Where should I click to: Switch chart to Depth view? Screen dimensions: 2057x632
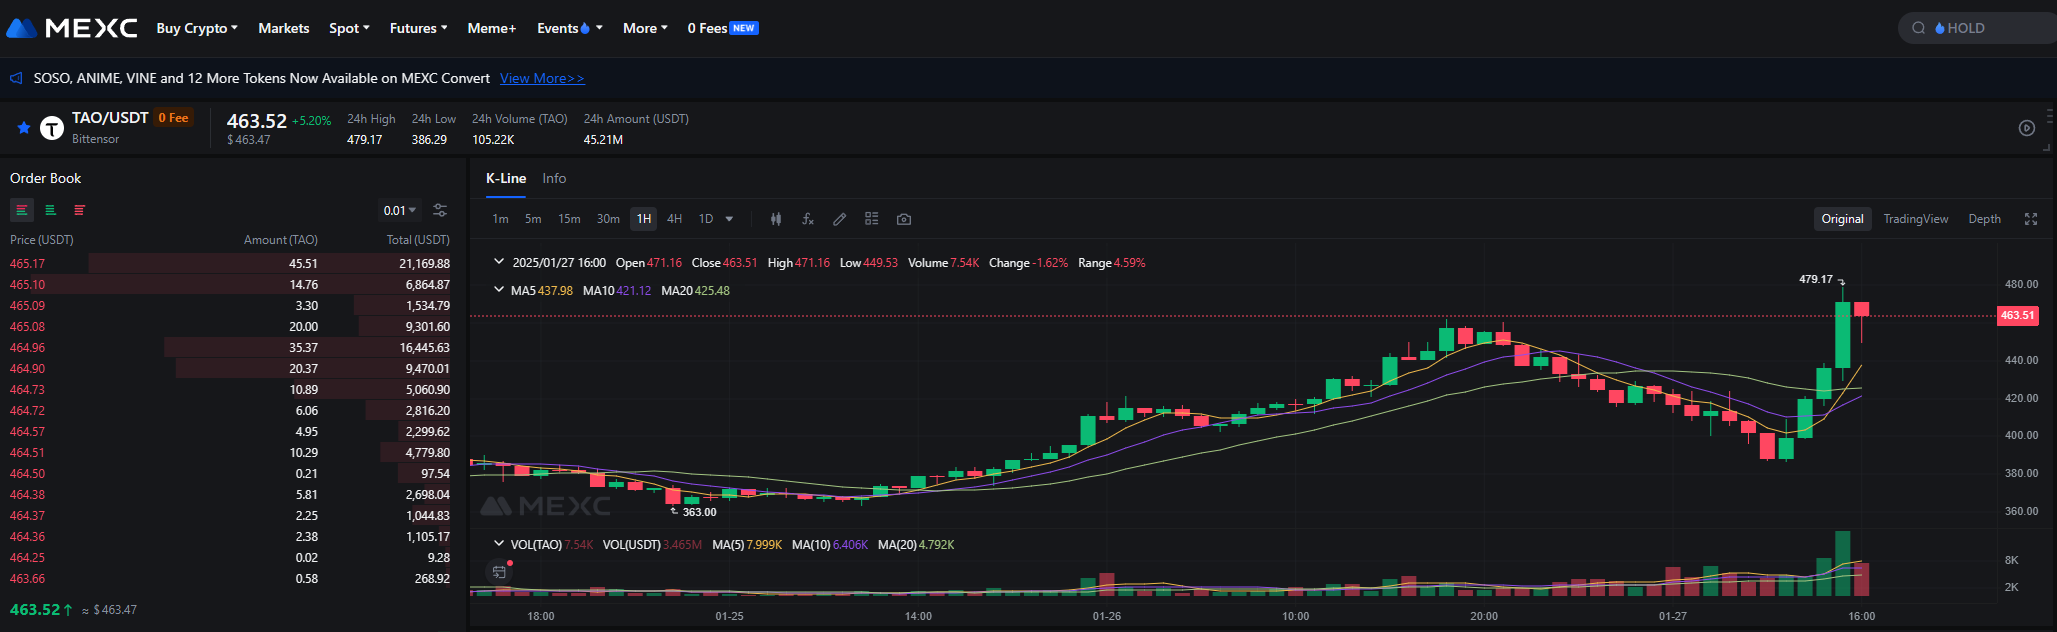[1985, 219]
